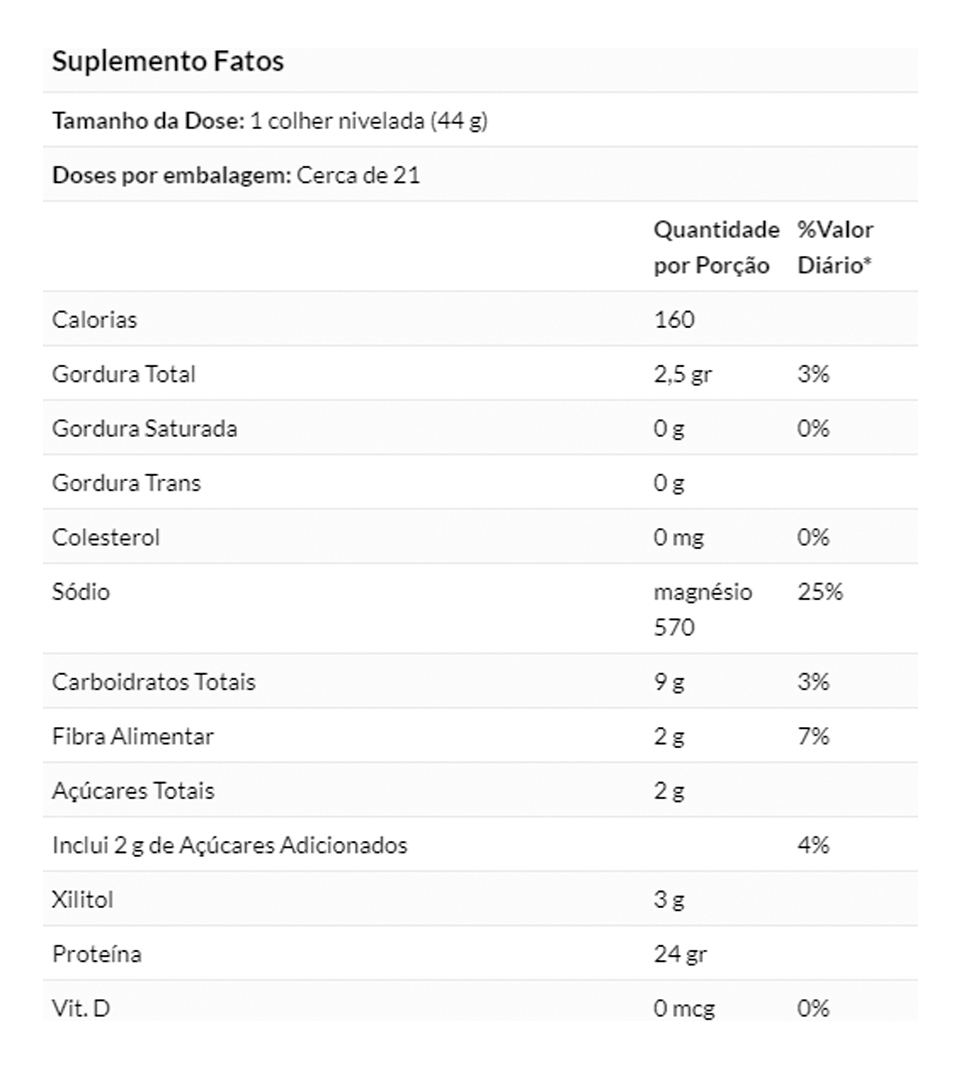961x1069 pixels.
Task: Click the 160 calories value
Action: click(674, 320)
